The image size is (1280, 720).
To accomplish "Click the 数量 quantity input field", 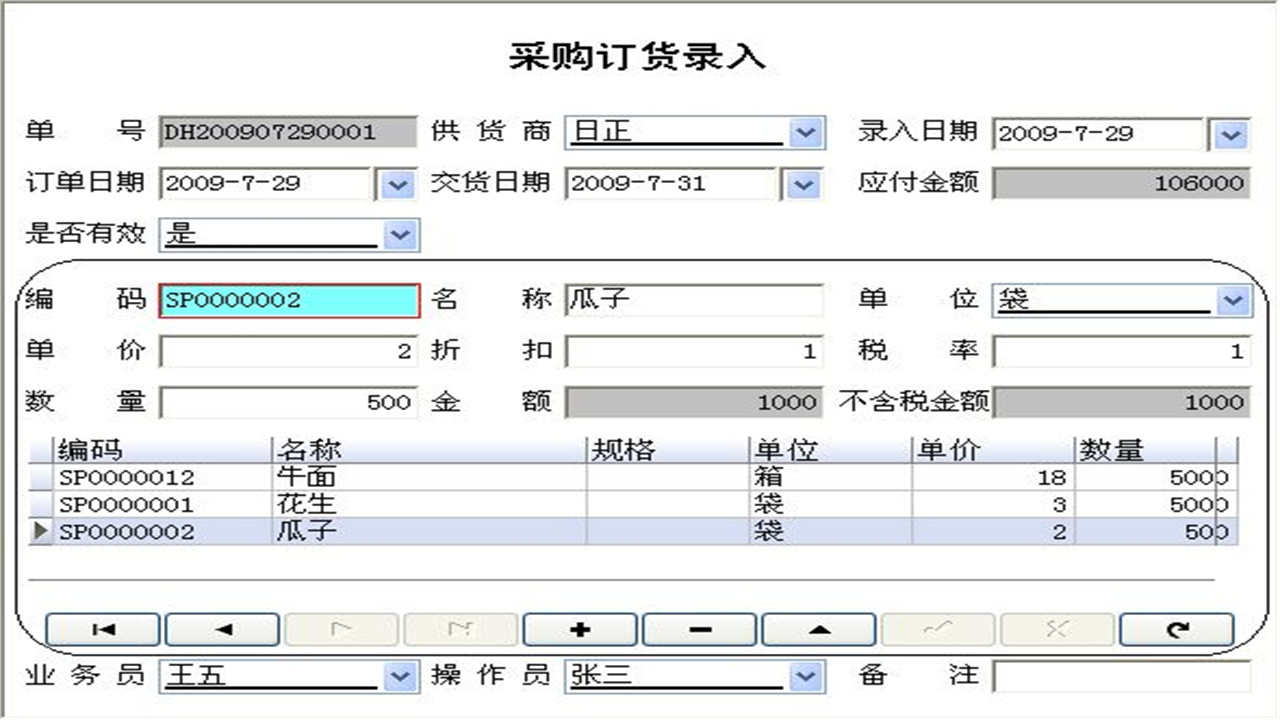I will pos(288,402).
